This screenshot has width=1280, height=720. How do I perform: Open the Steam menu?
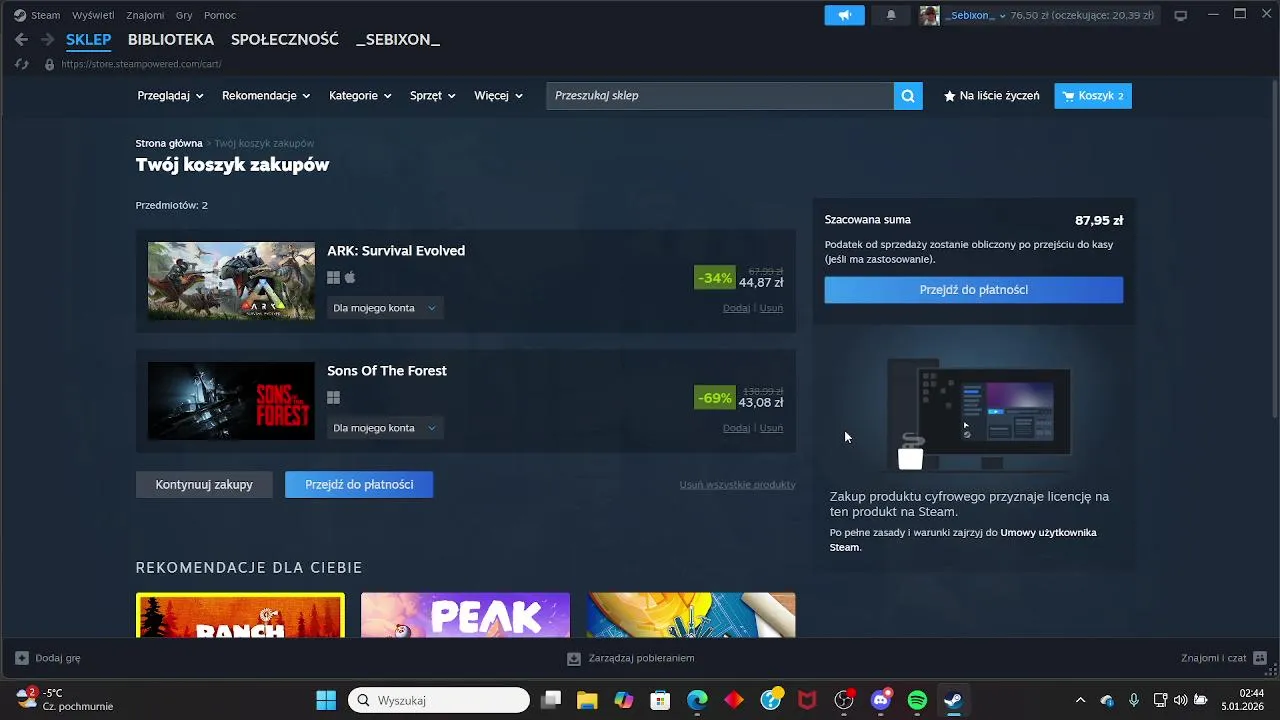(46, 15)
